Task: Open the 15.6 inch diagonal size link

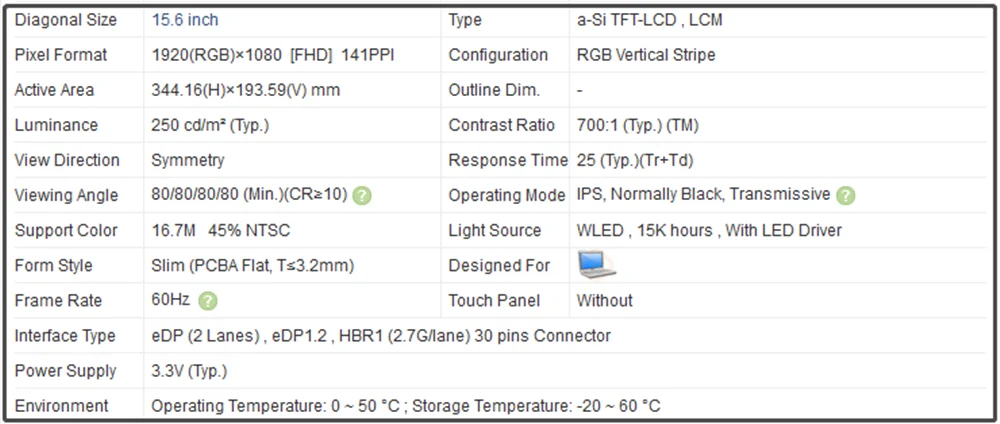Action: [x=185, y=20]
